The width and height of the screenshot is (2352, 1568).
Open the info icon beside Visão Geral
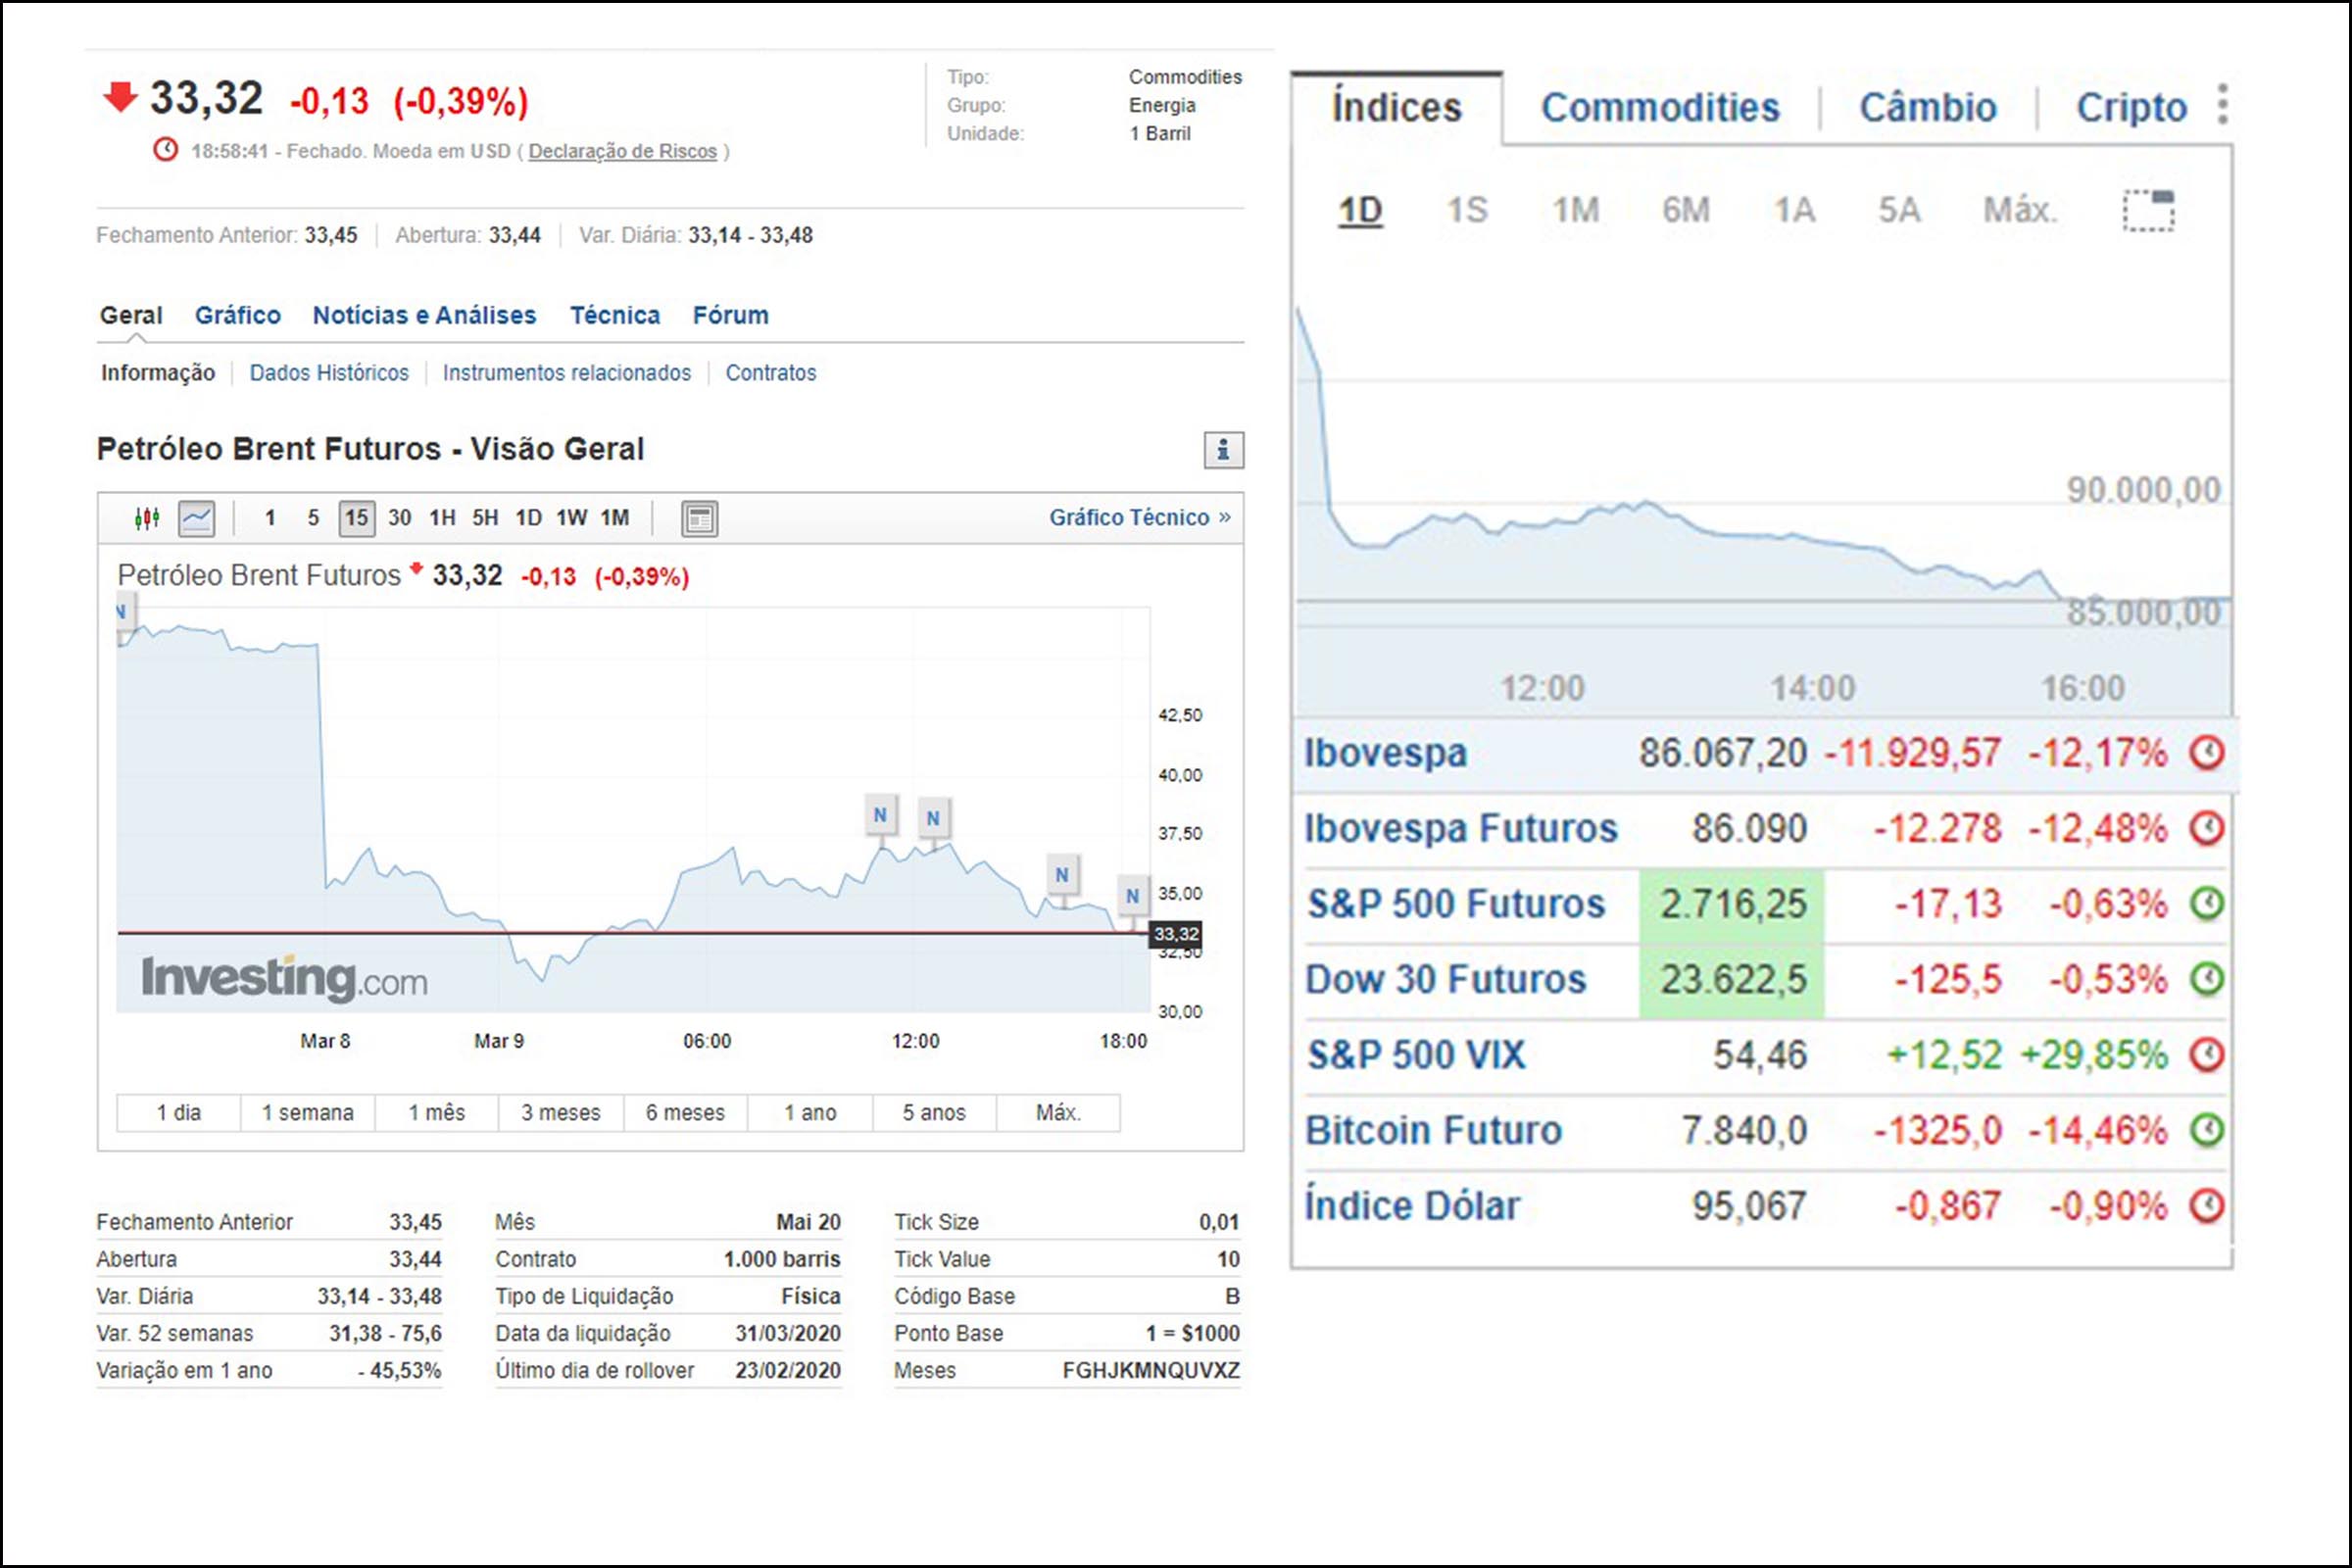coord(1223,450)
